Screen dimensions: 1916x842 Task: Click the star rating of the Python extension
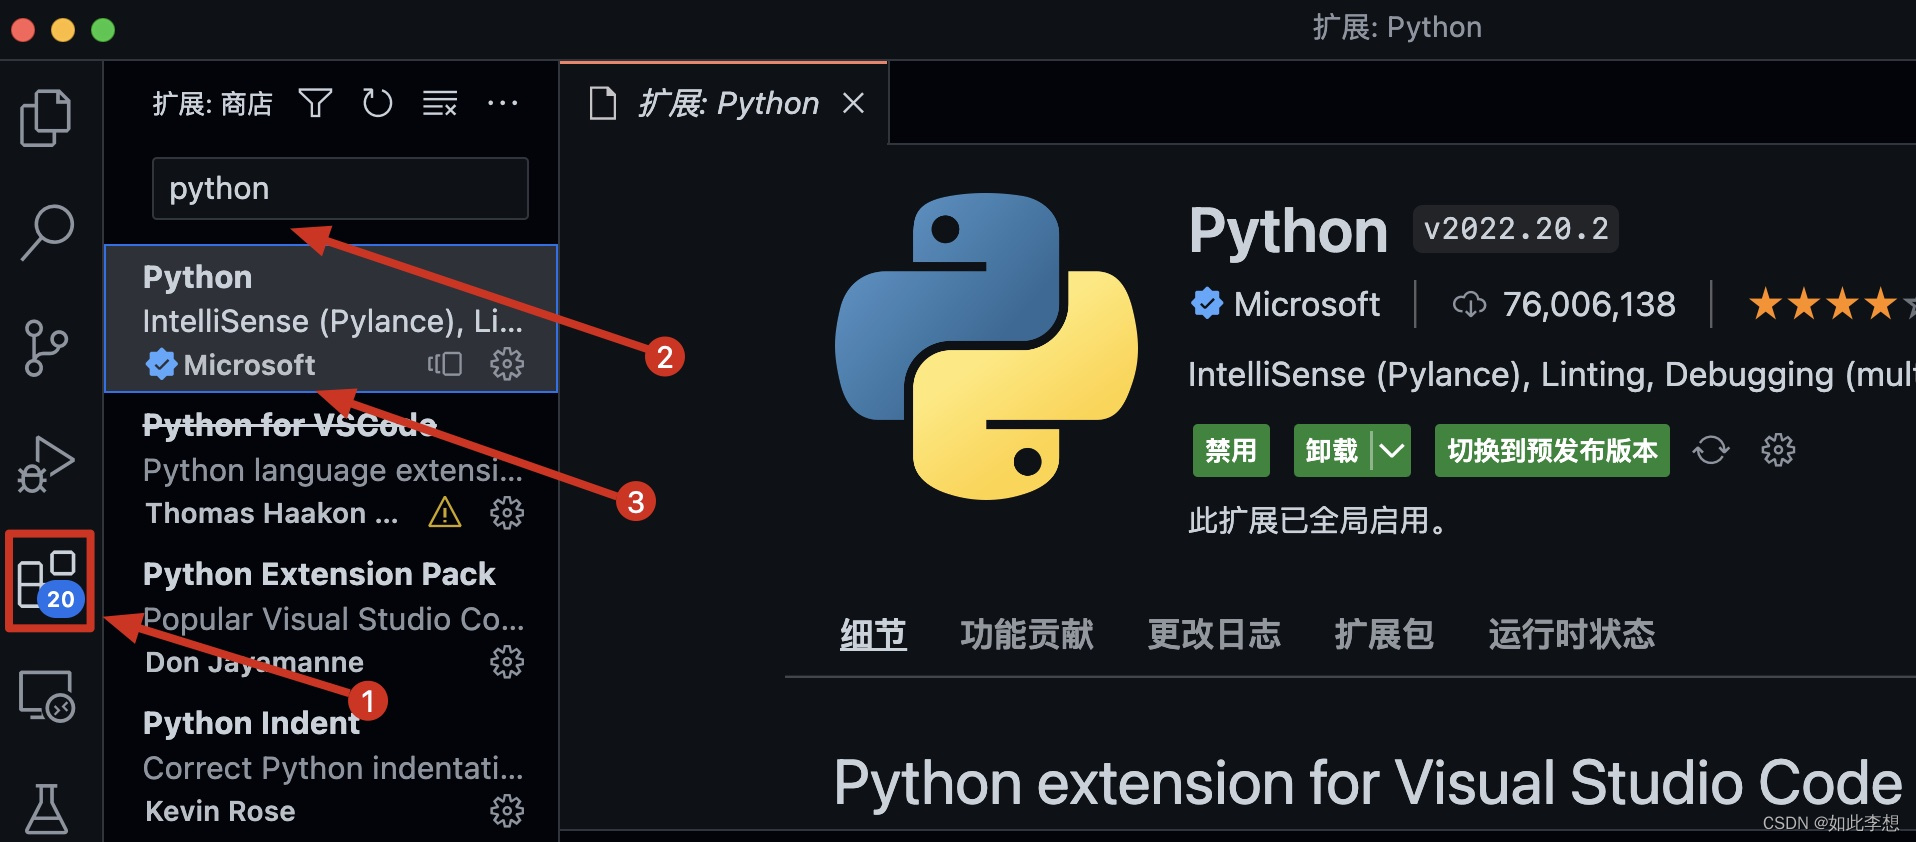(x=1832, y=304)
